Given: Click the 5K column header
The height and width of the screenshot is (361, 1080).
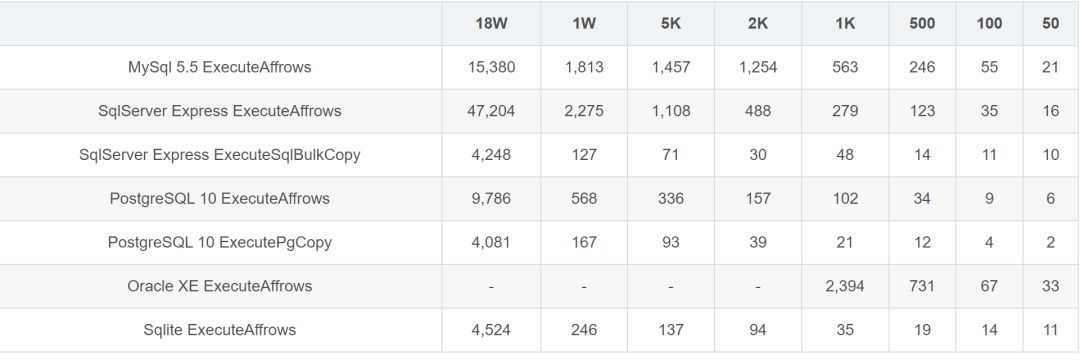Looking at the screenshot, I should (671, 23).
